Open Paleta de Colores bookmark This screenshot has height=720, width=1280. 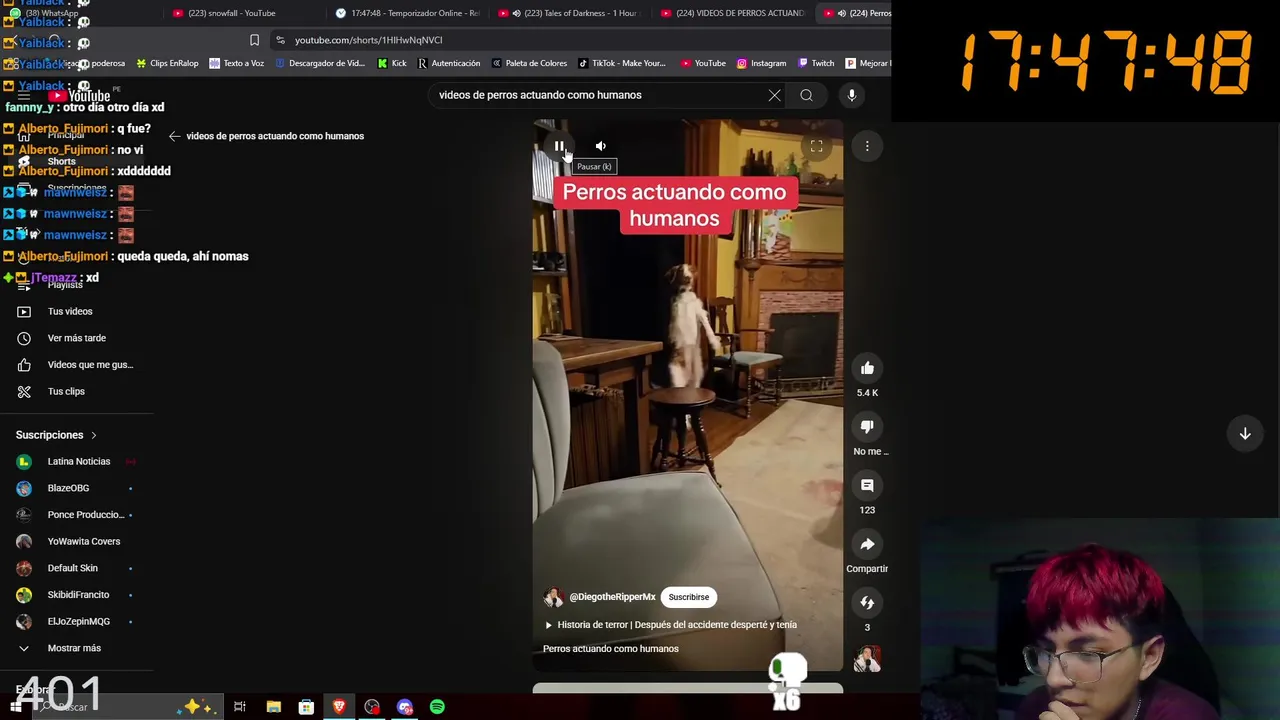coord(529,63)
